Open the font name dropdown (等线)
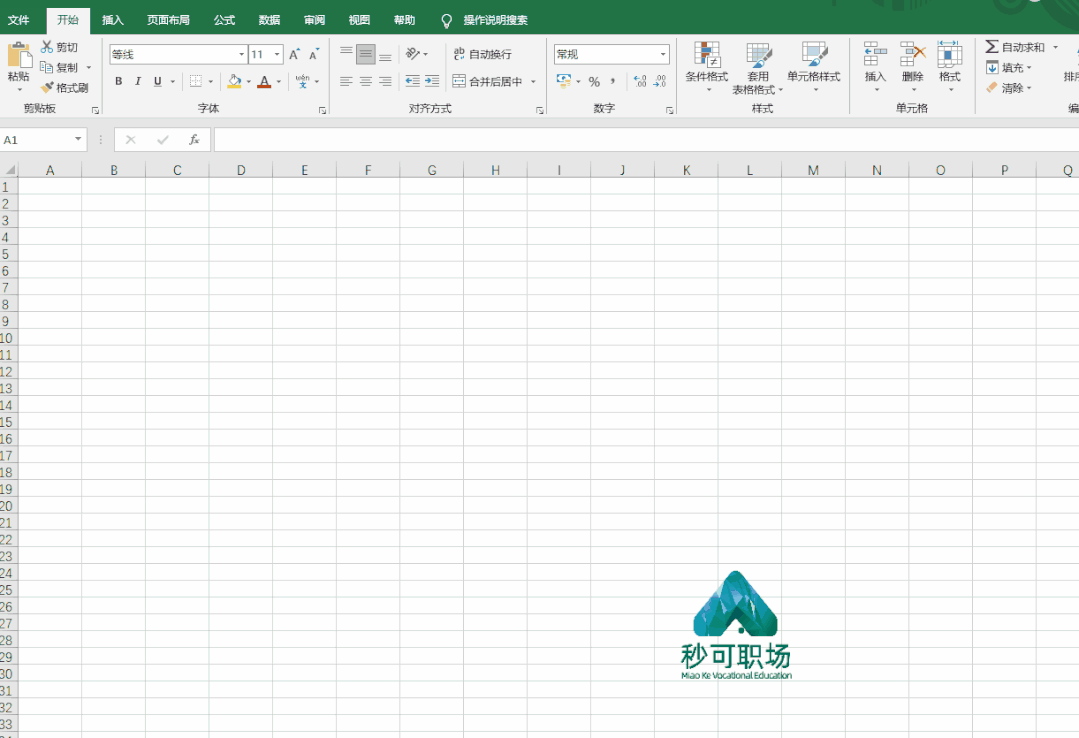Image resolution: width=1079 pixels, height=738 pixels. [242, 54]
